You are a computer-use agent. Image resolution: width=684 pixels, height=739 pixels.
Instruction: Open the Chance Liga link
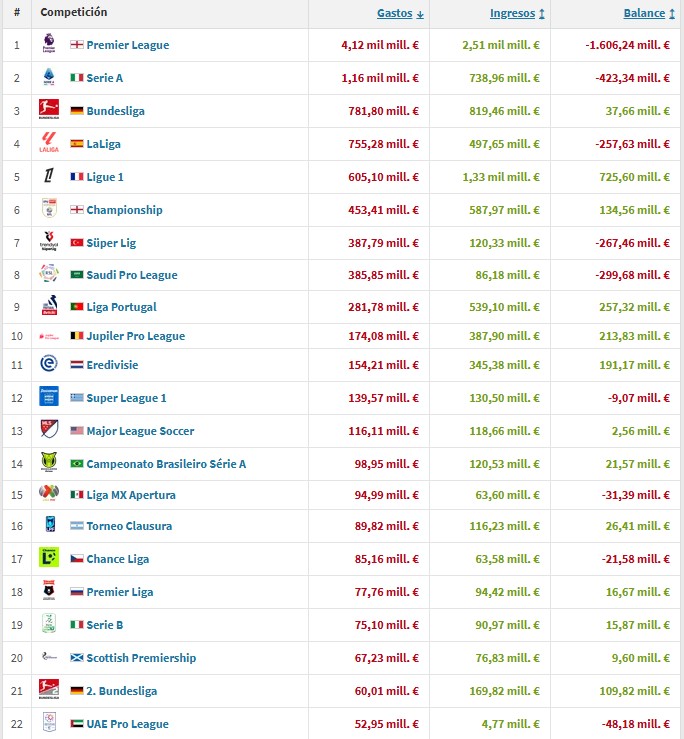(118, 559)
